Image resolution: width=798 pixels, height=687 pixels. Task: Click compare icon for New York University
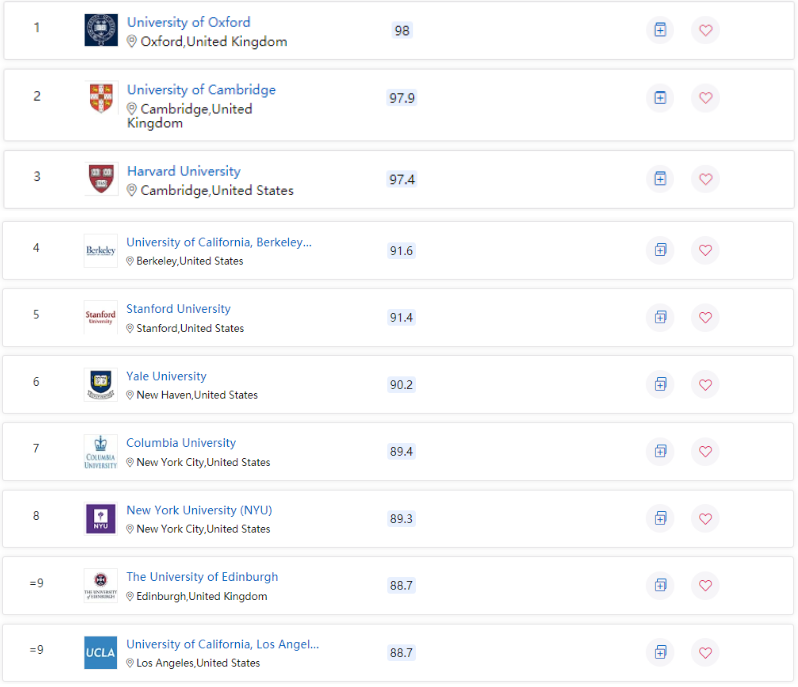(660, 518)
